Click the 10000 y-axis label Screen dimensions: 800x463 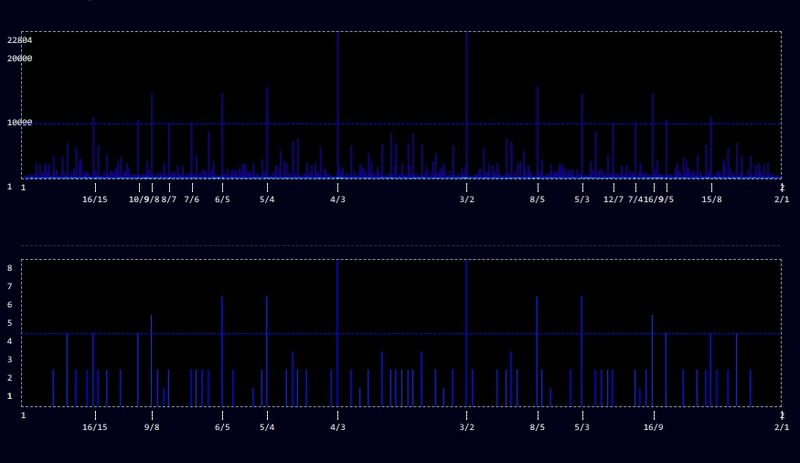click(x=19, y=123)
